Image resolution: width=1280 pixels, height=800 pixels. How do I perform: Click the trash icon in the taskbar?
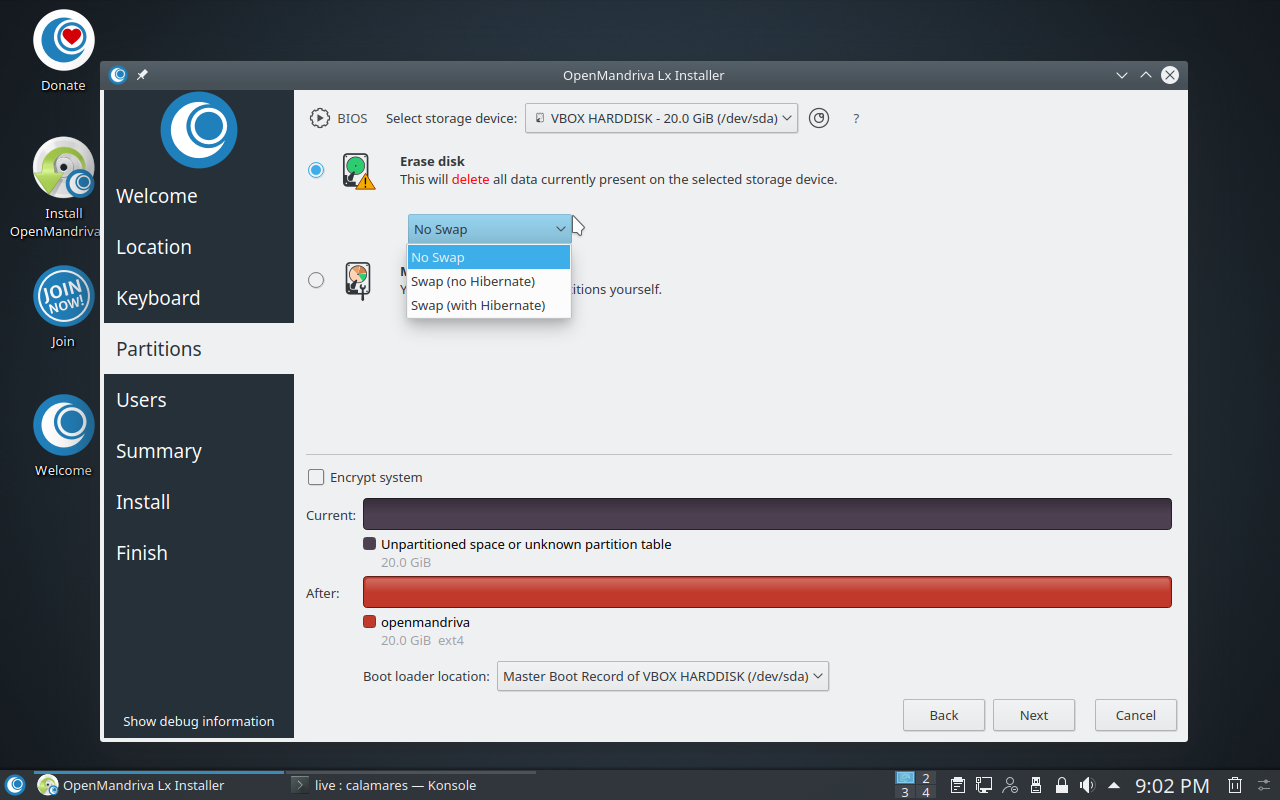point(1235,785)
